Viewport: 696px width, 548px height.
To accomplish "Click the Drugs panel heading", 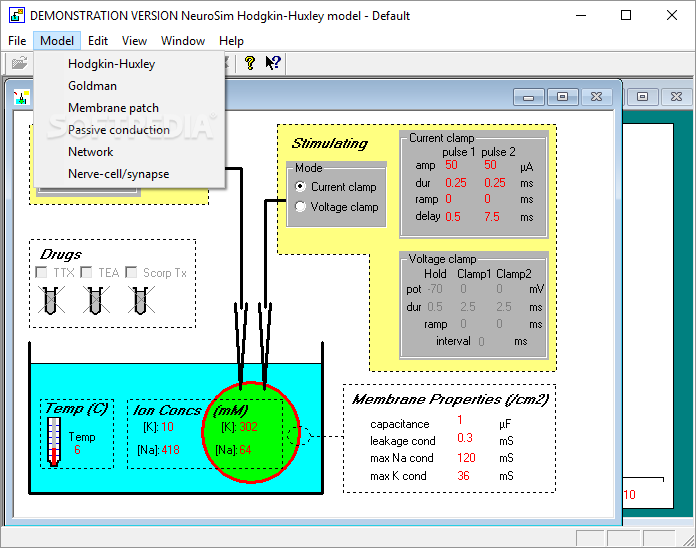I will (61, 254).
